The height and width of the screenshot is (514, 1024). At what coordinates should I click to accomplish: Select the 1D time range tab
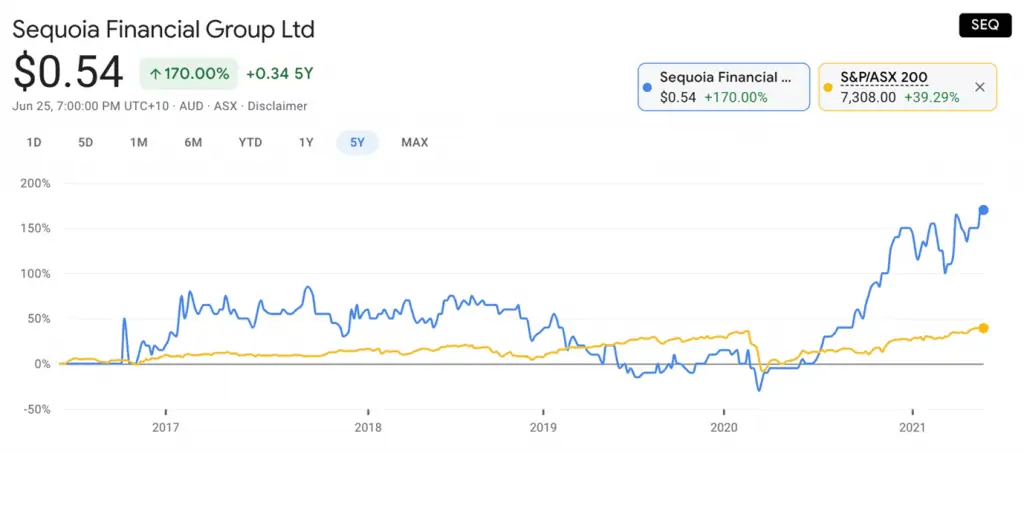(34, 142)
